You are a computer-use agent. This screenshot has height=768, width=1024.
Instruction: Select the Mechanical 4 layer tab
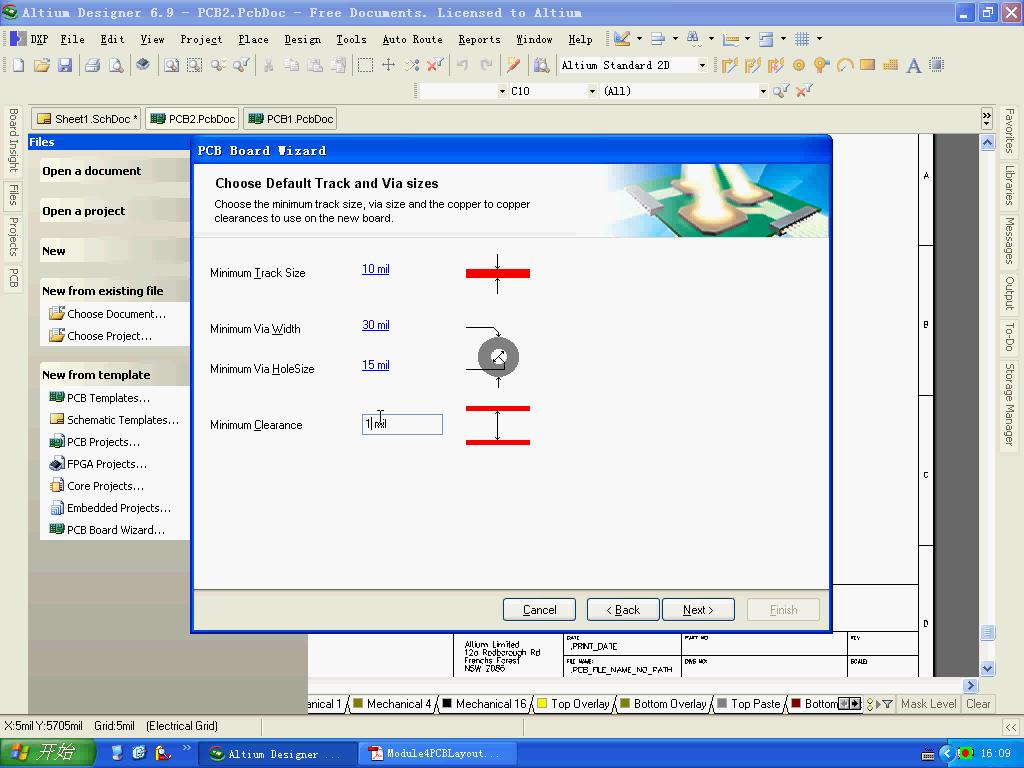point(392,704)
